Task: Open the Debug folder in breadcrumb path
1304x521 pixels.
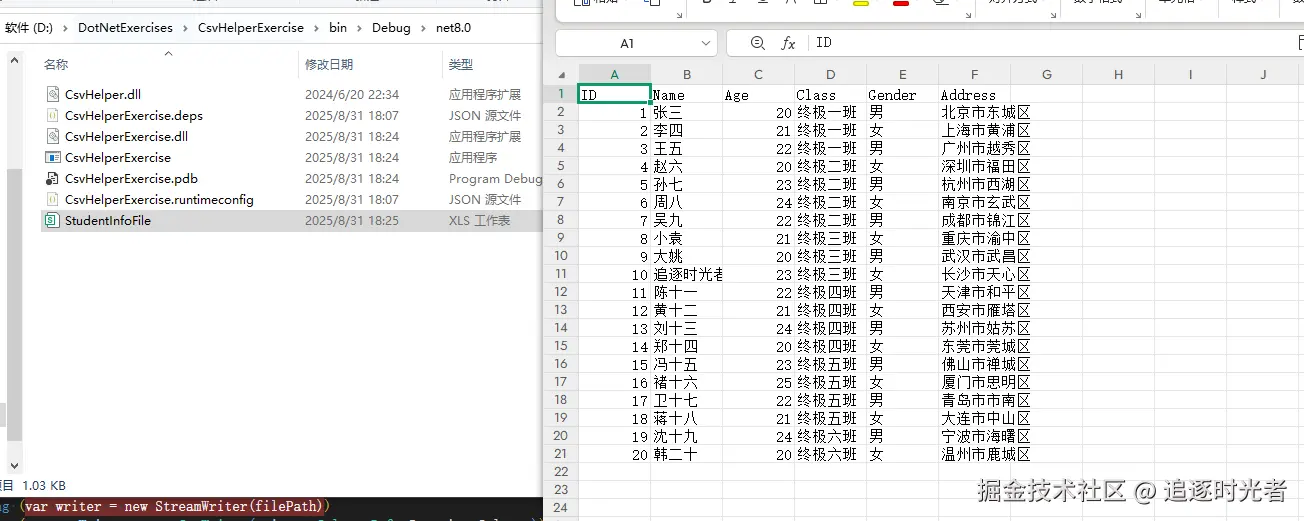Action: tap(391, 28)
